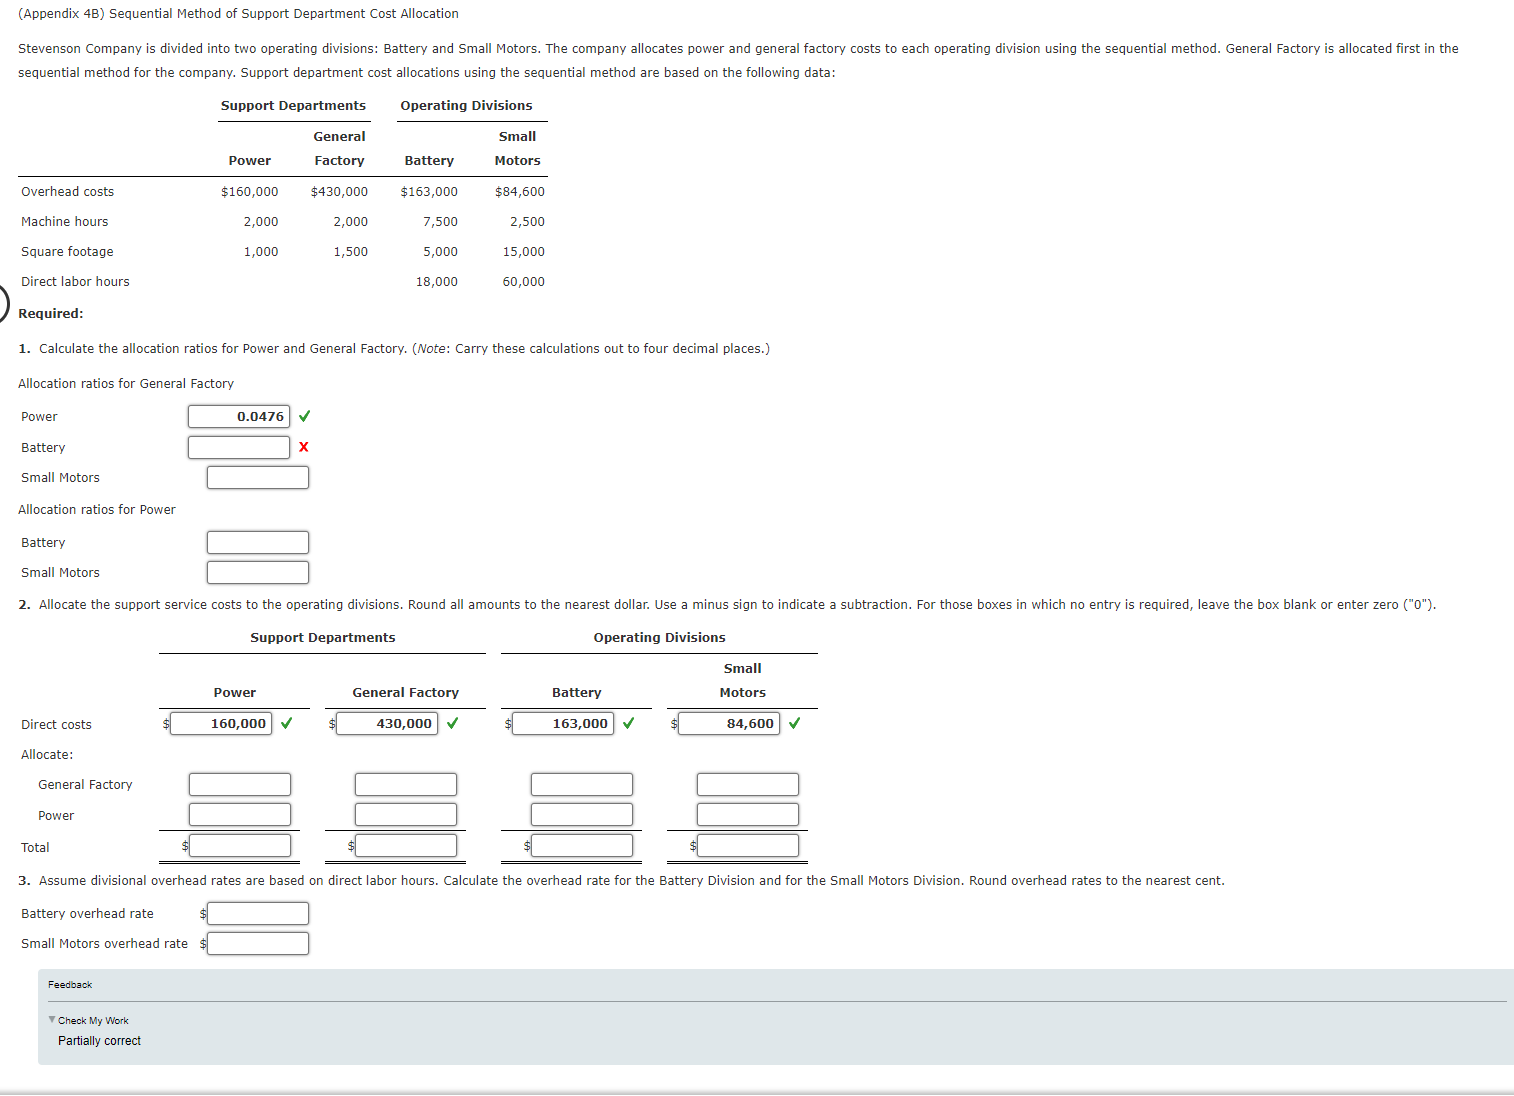Click the Power allocation input in Battery column
The width and height of the screenshot is (1514, 1096).
click(581, 814)
